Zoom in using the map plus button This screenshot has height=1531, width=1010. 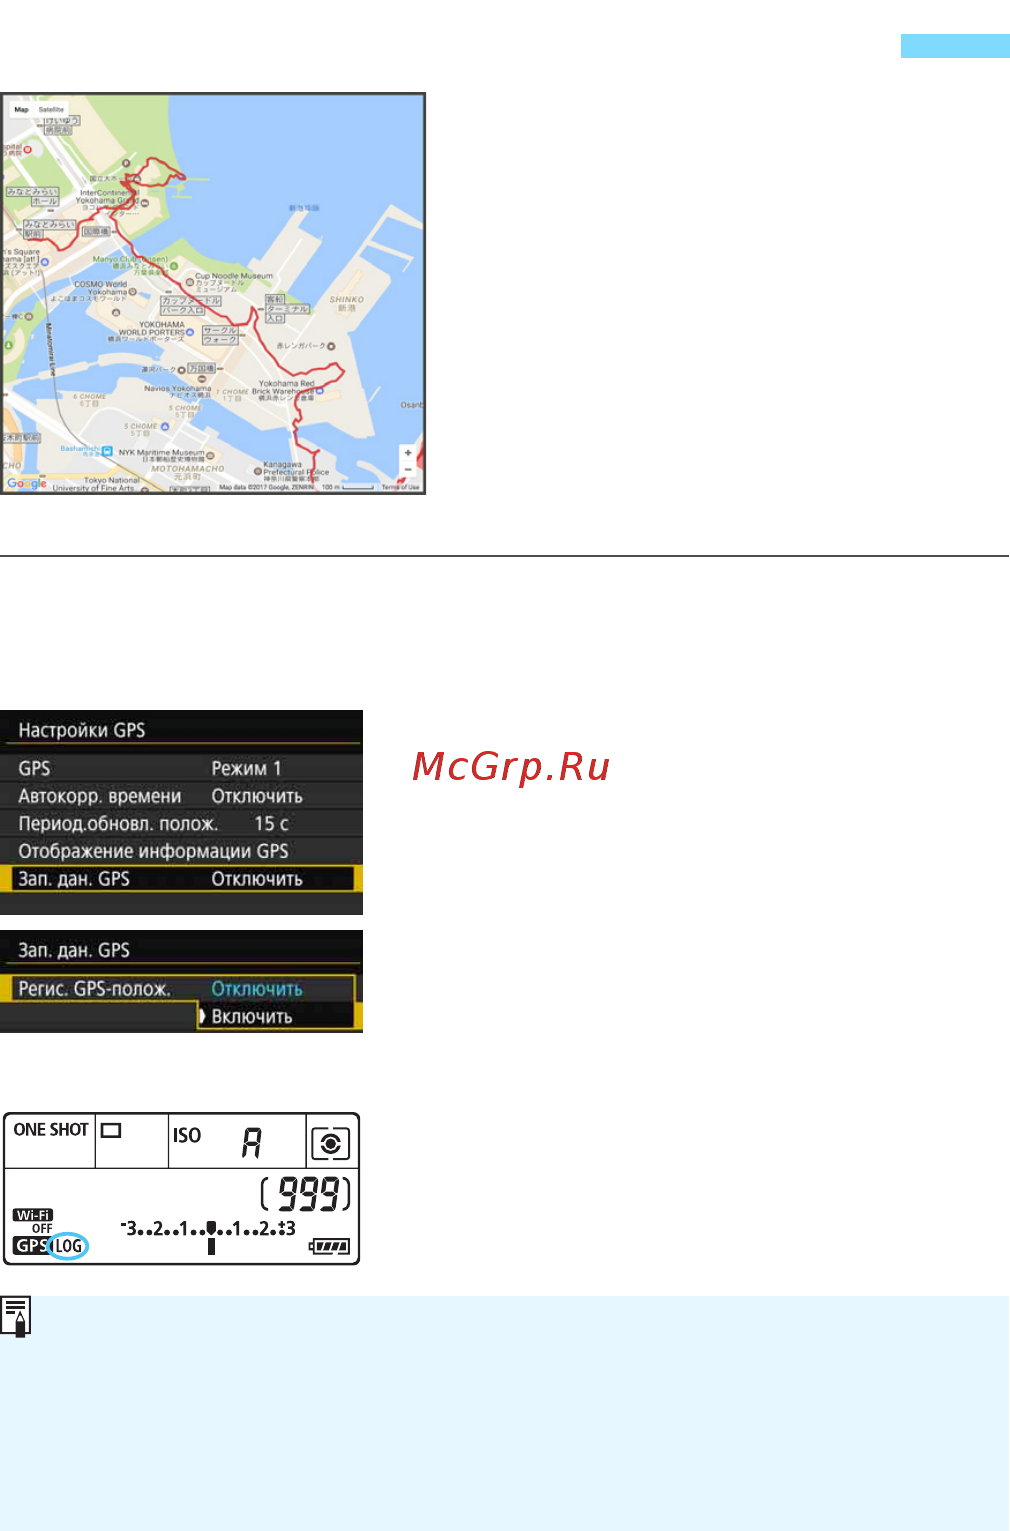pyautogui.click(x=408, y=453)
